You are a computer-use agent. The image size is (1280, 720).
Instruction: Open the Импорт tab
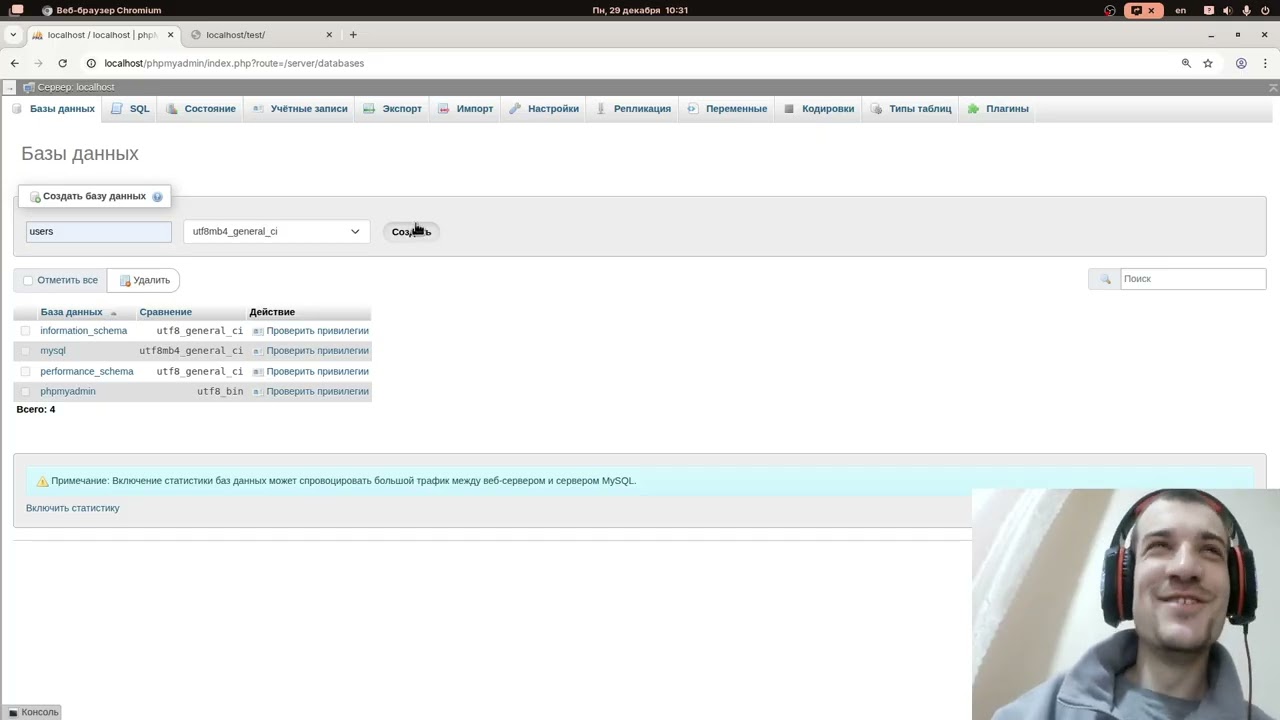pos(466,109)
